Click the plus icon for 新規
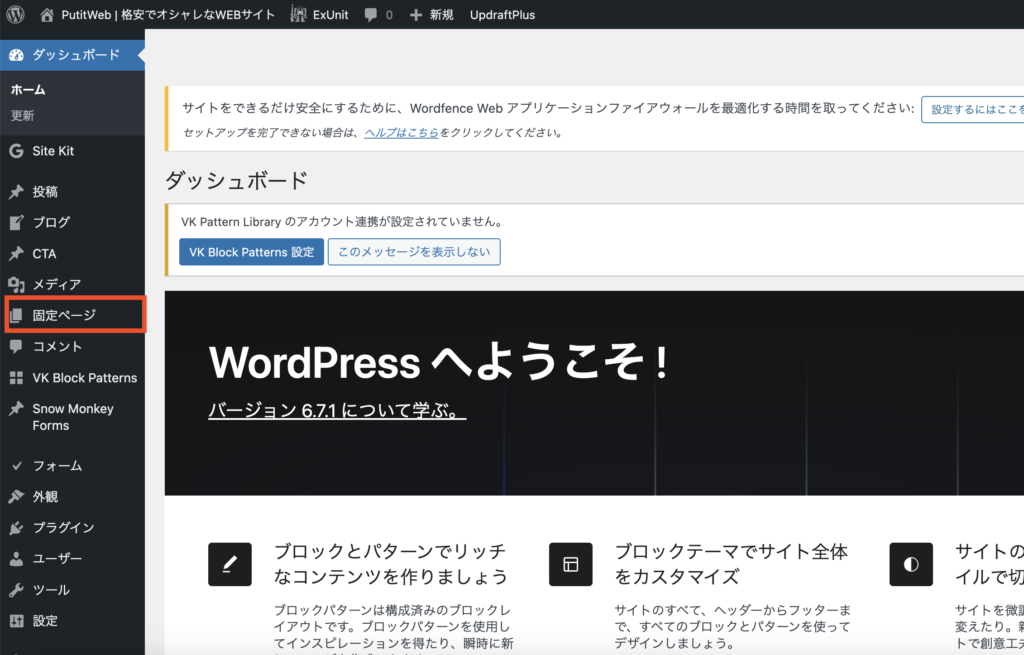Image resolution: width=1024 pixels, height=655 pixels. (x=416, y=15)
